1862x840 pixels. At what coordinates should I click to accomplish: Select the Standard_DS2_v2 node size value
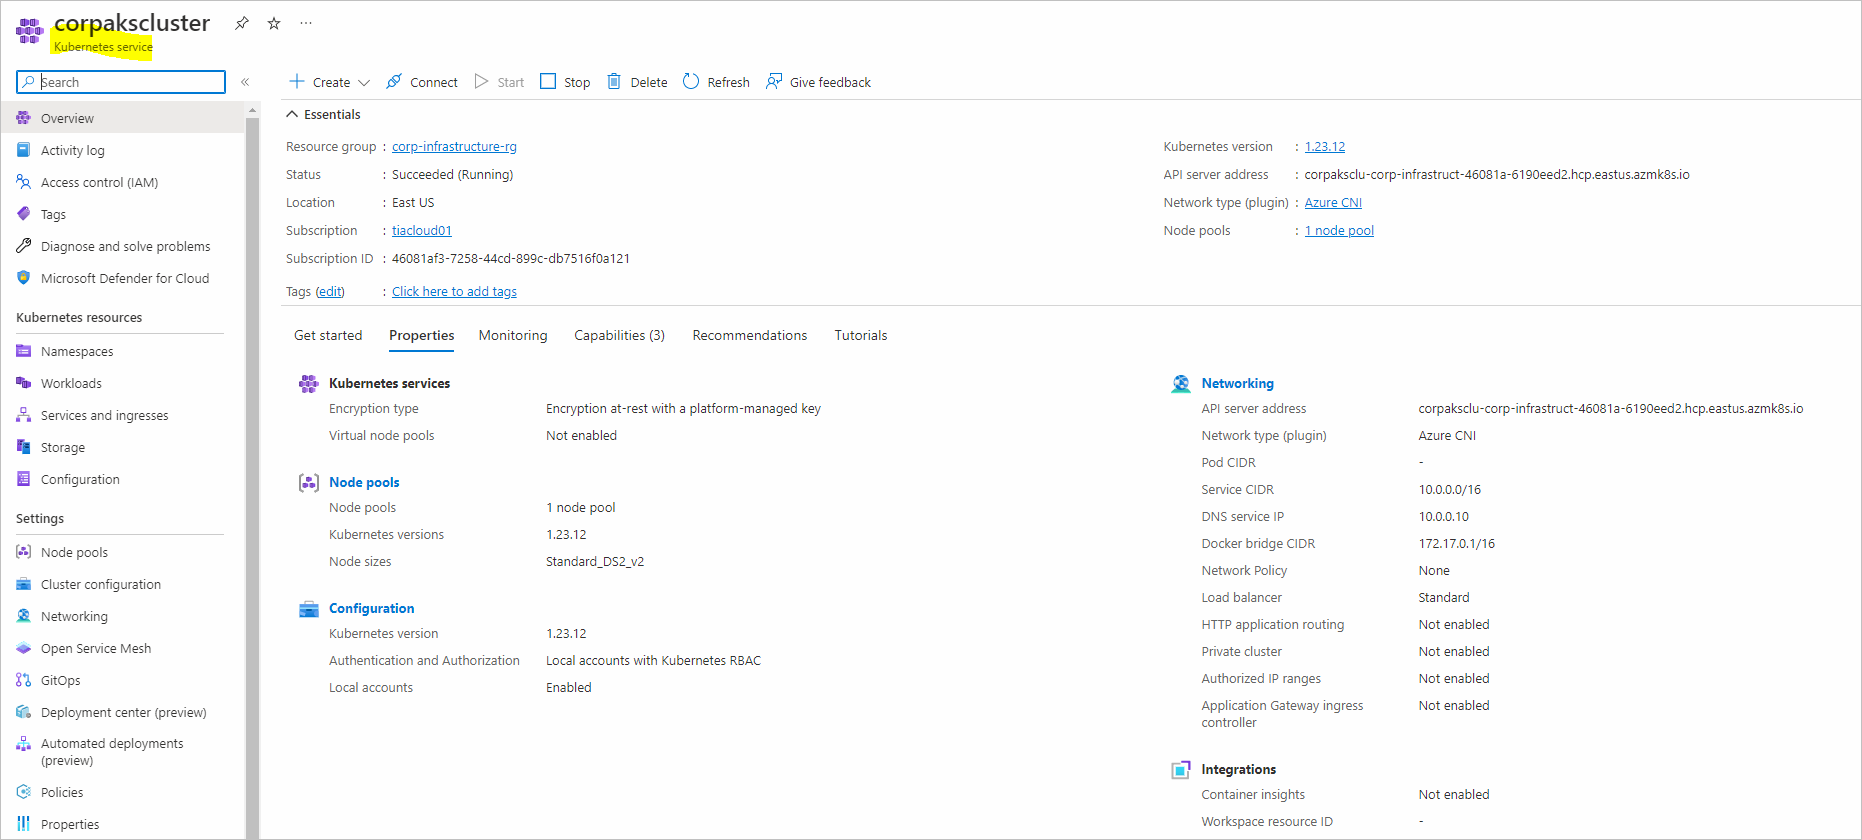(595, 561)
